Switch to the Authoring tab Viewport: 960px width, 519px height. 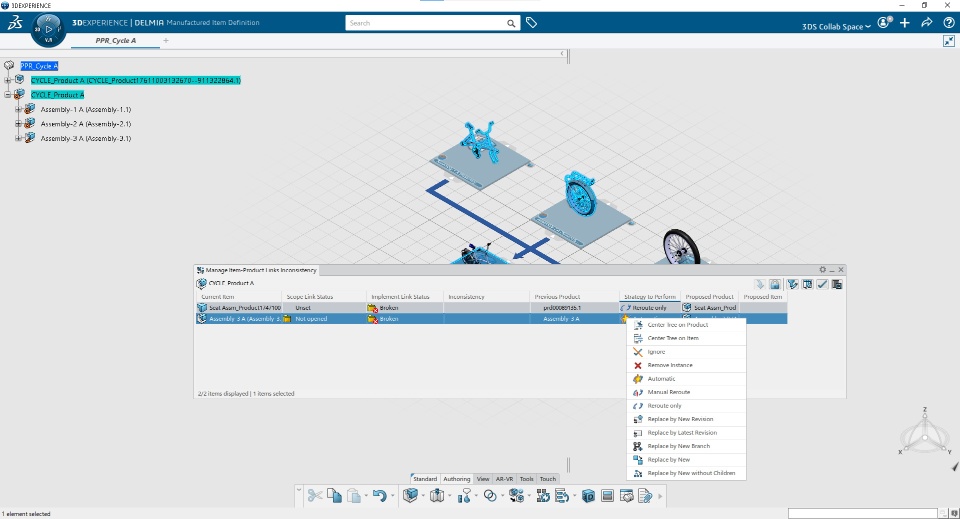tap(456, 479)
